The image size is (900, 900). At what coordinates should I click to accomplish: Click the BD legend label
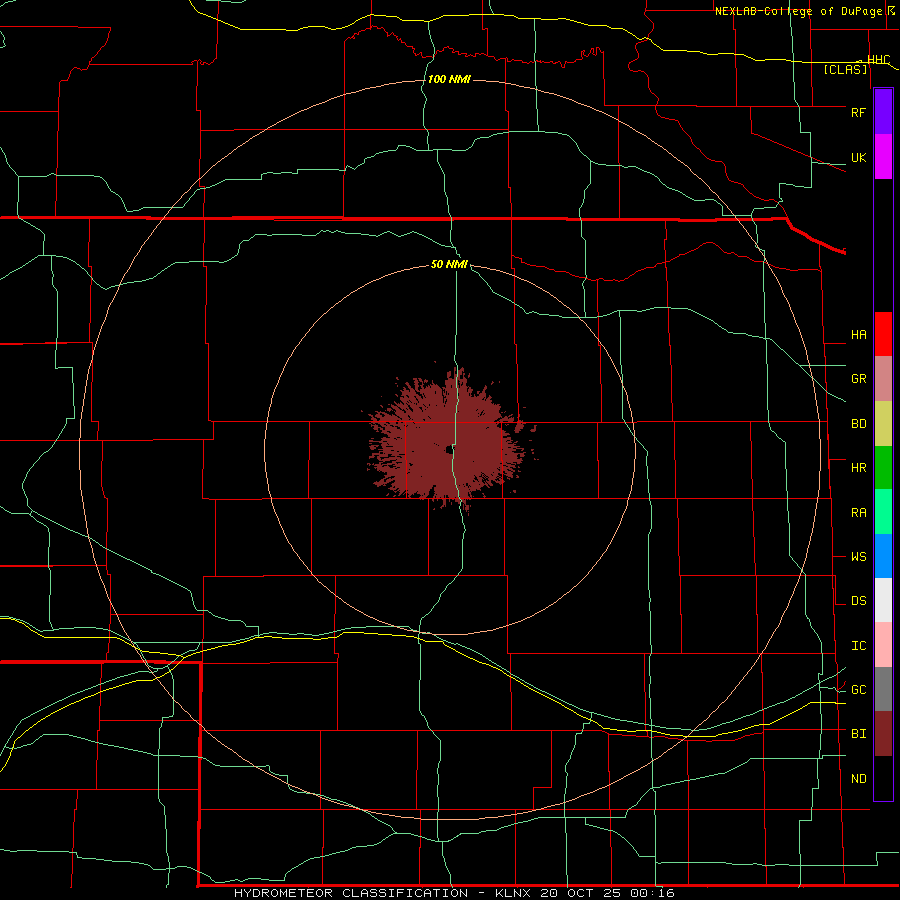coord(858,424)
